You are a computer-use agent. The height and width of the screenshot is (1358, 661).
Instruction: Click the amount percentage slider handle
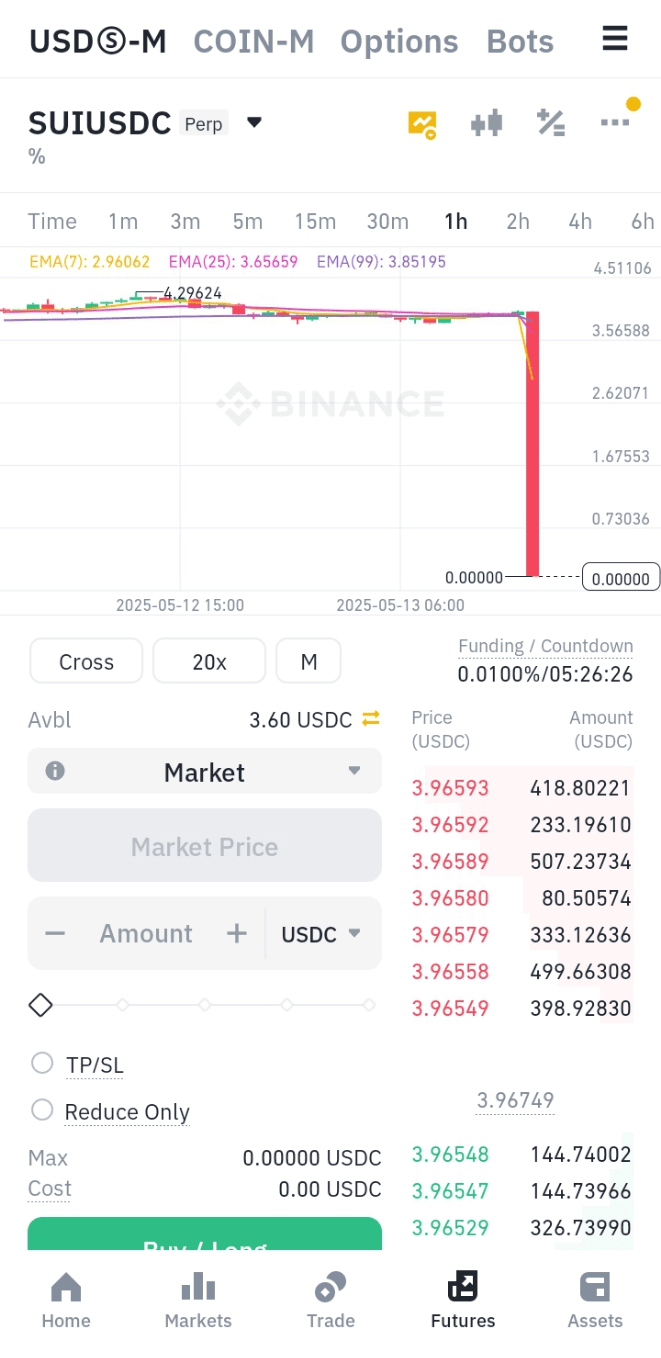click(x=40, y=1005)
